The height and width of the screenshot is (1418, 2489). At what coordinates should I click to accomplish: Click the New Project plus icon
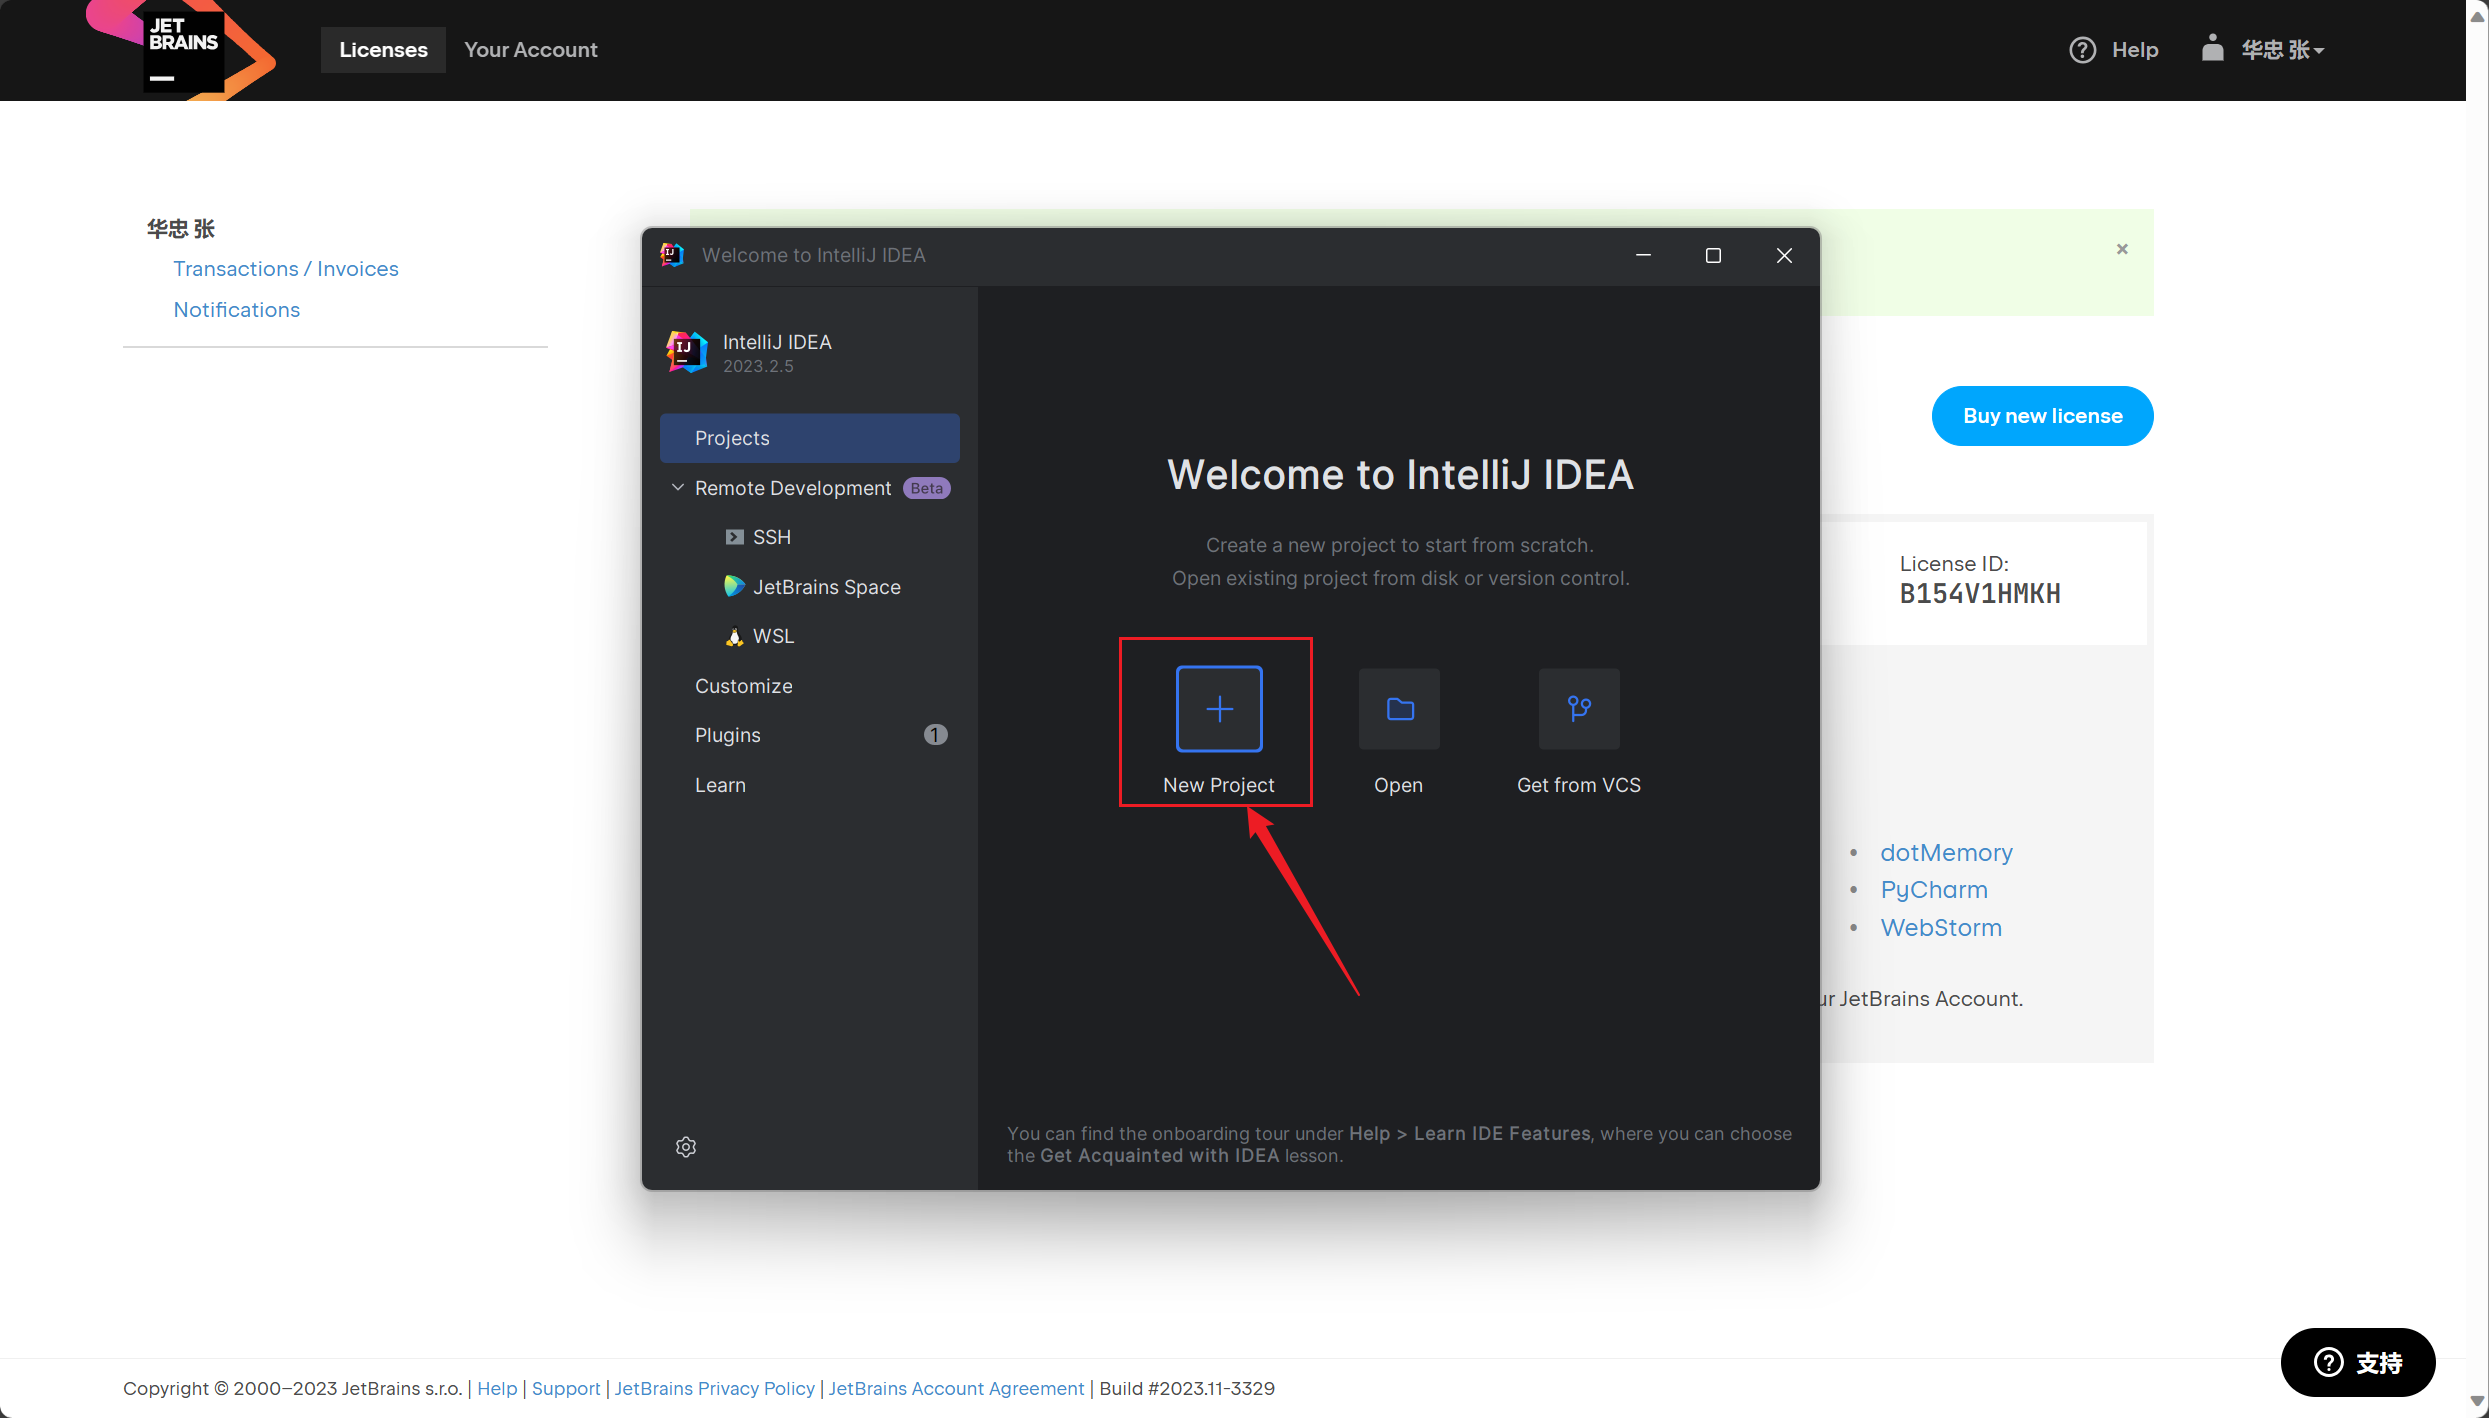(x=1219, y=708)
